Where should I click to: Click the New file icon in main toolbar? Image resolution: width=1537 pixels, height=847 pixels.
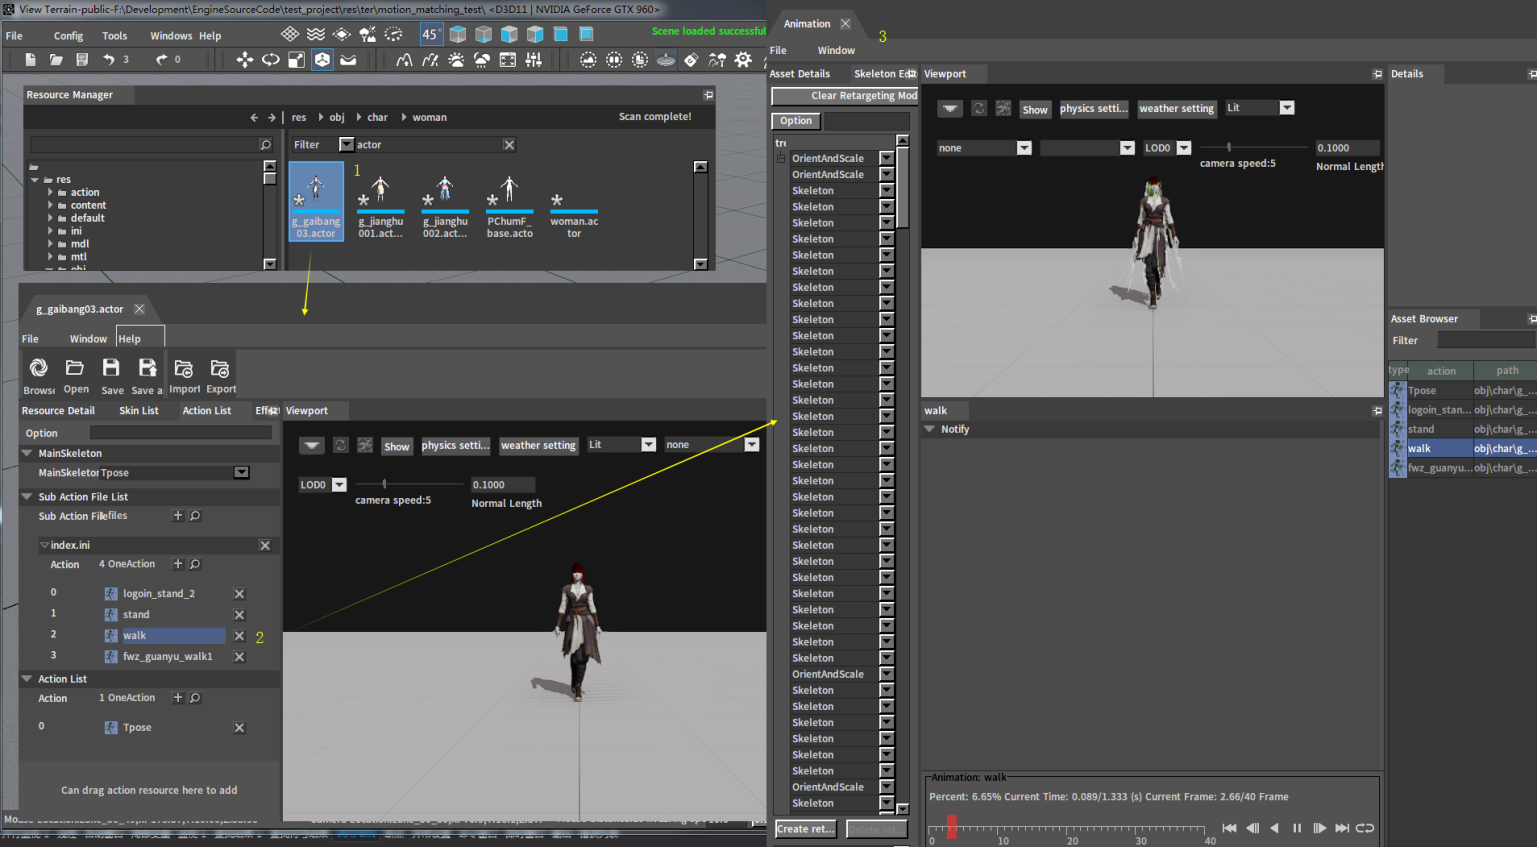coord(30,60)
